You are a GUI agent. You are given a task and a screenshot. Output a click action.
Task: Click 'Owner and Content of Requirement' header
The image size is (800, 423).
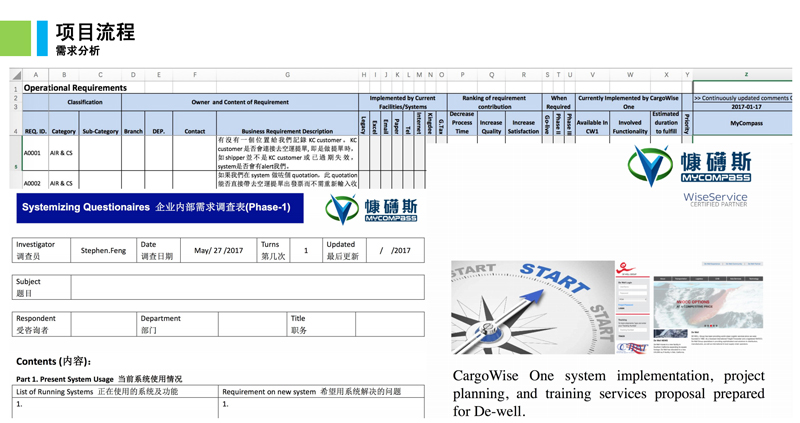click(240, 102)
